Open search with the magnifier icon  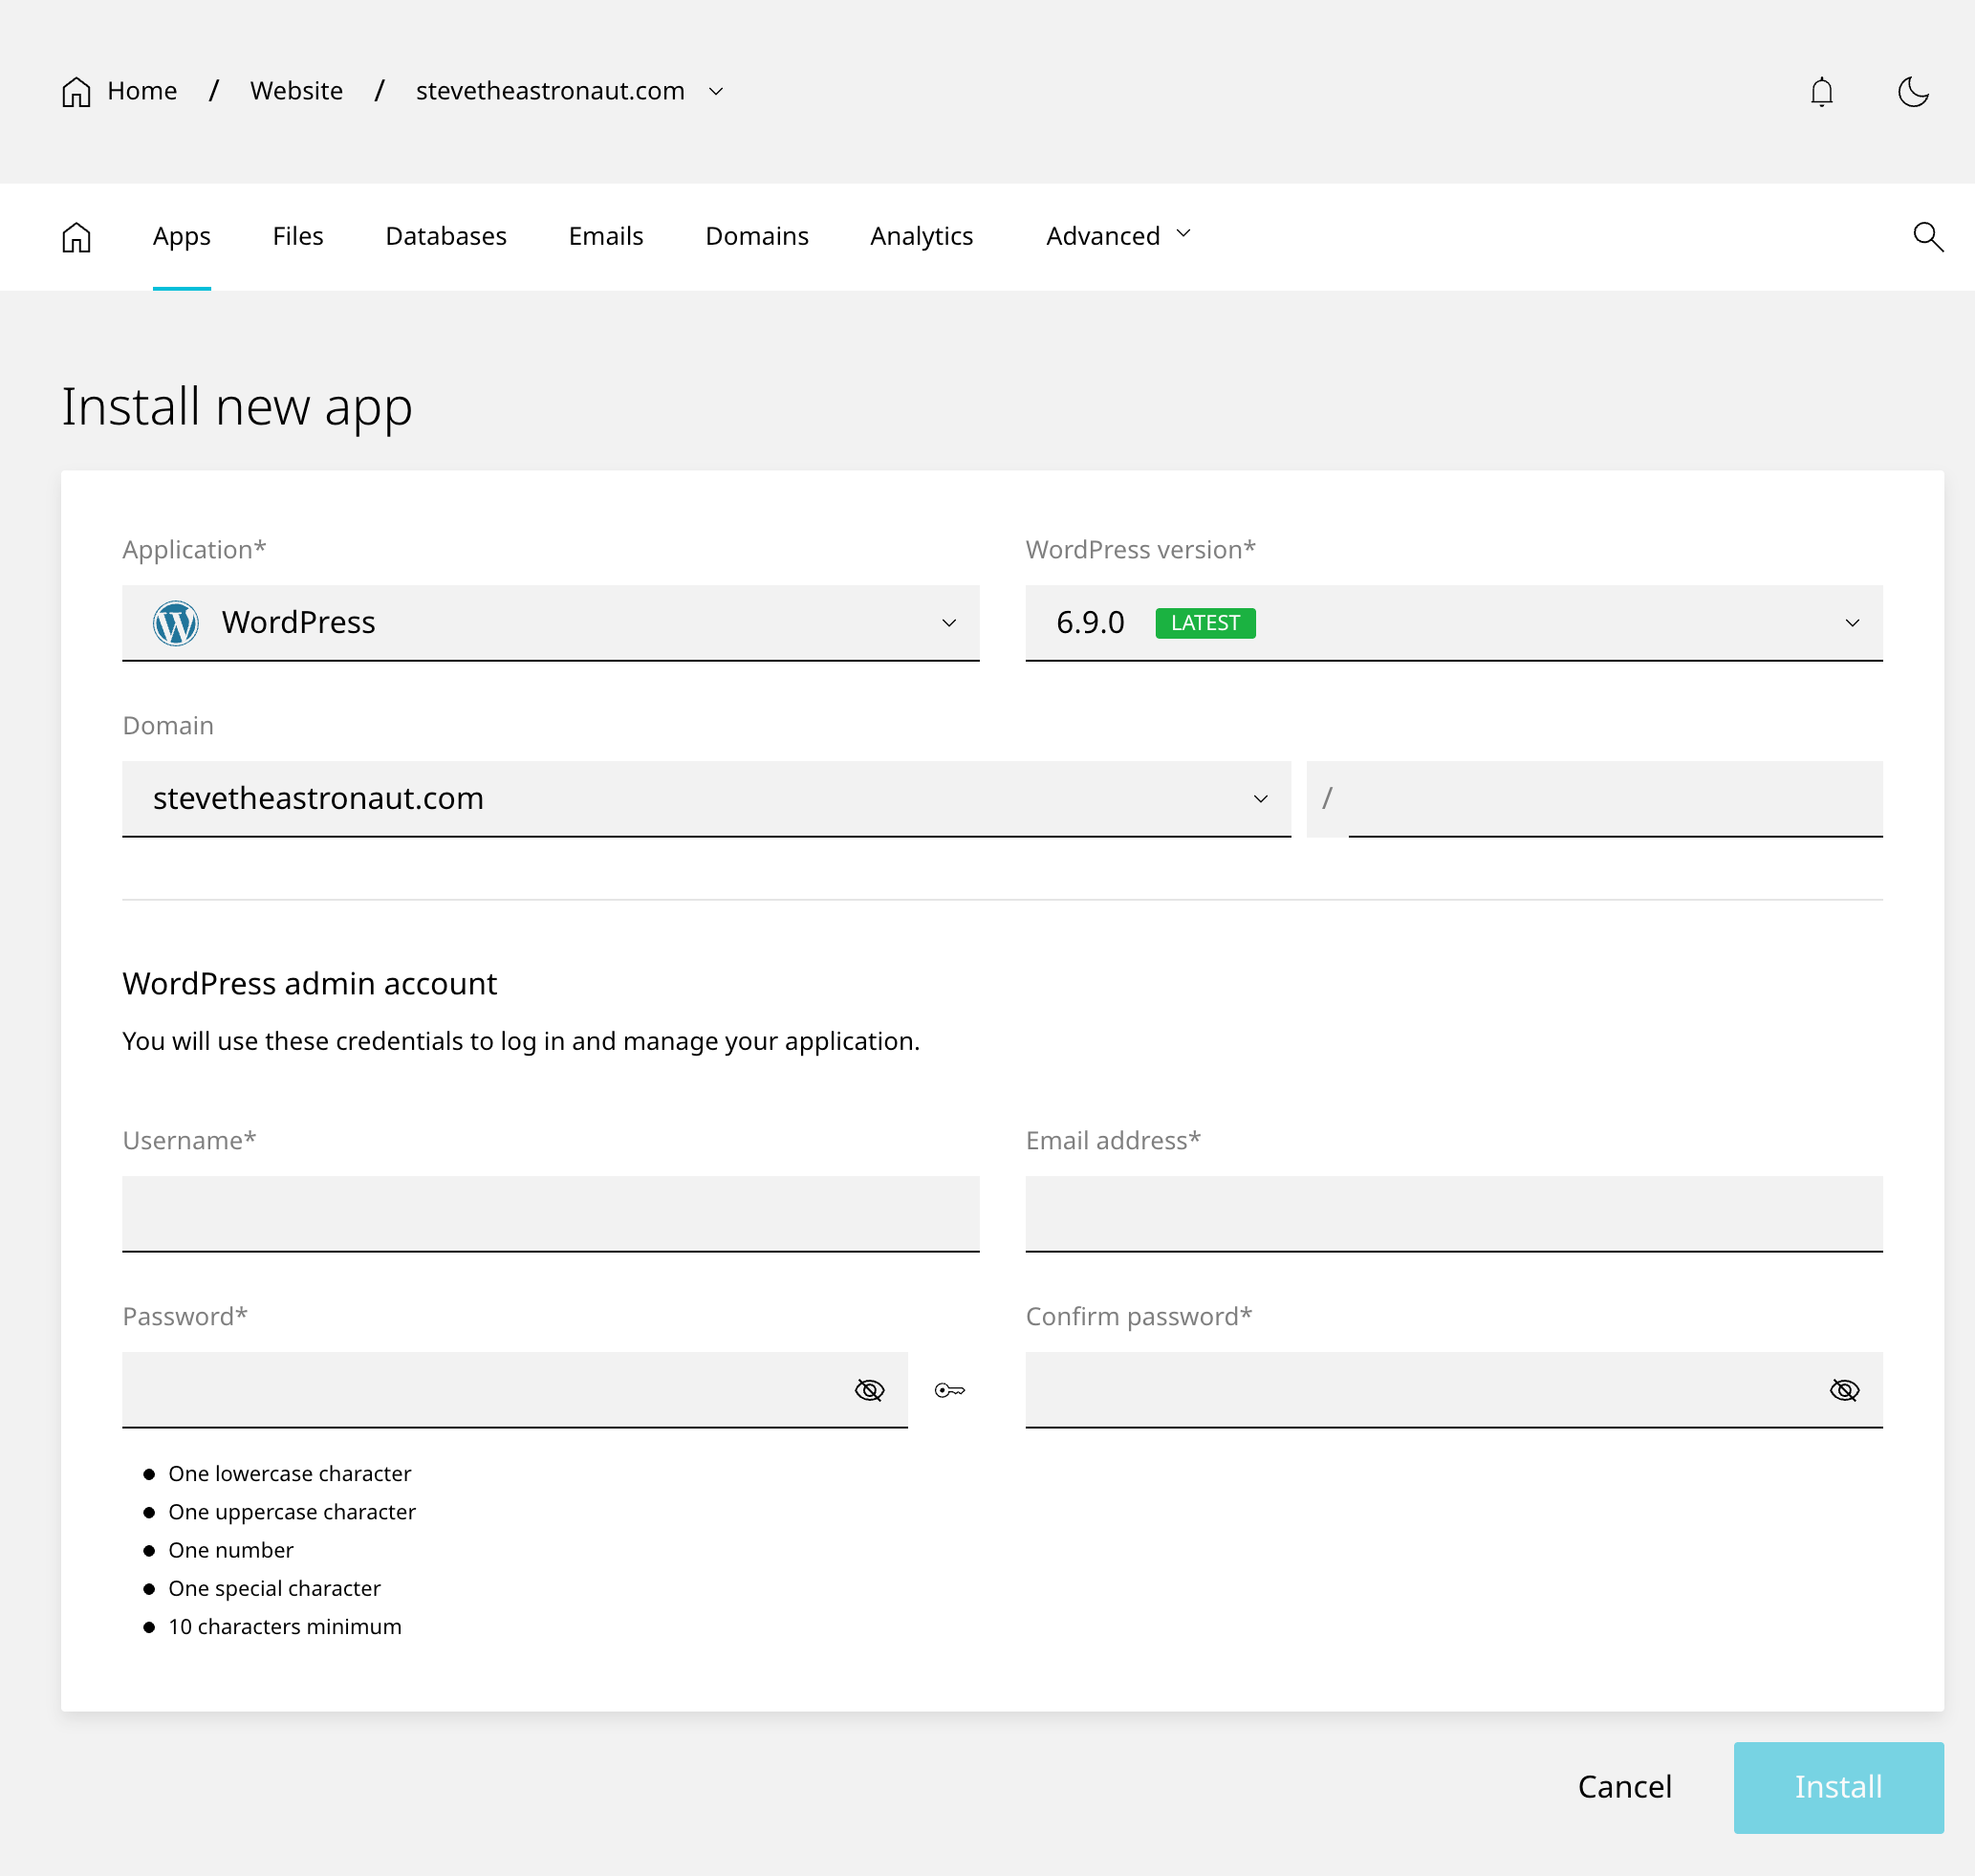[1927, 237]
